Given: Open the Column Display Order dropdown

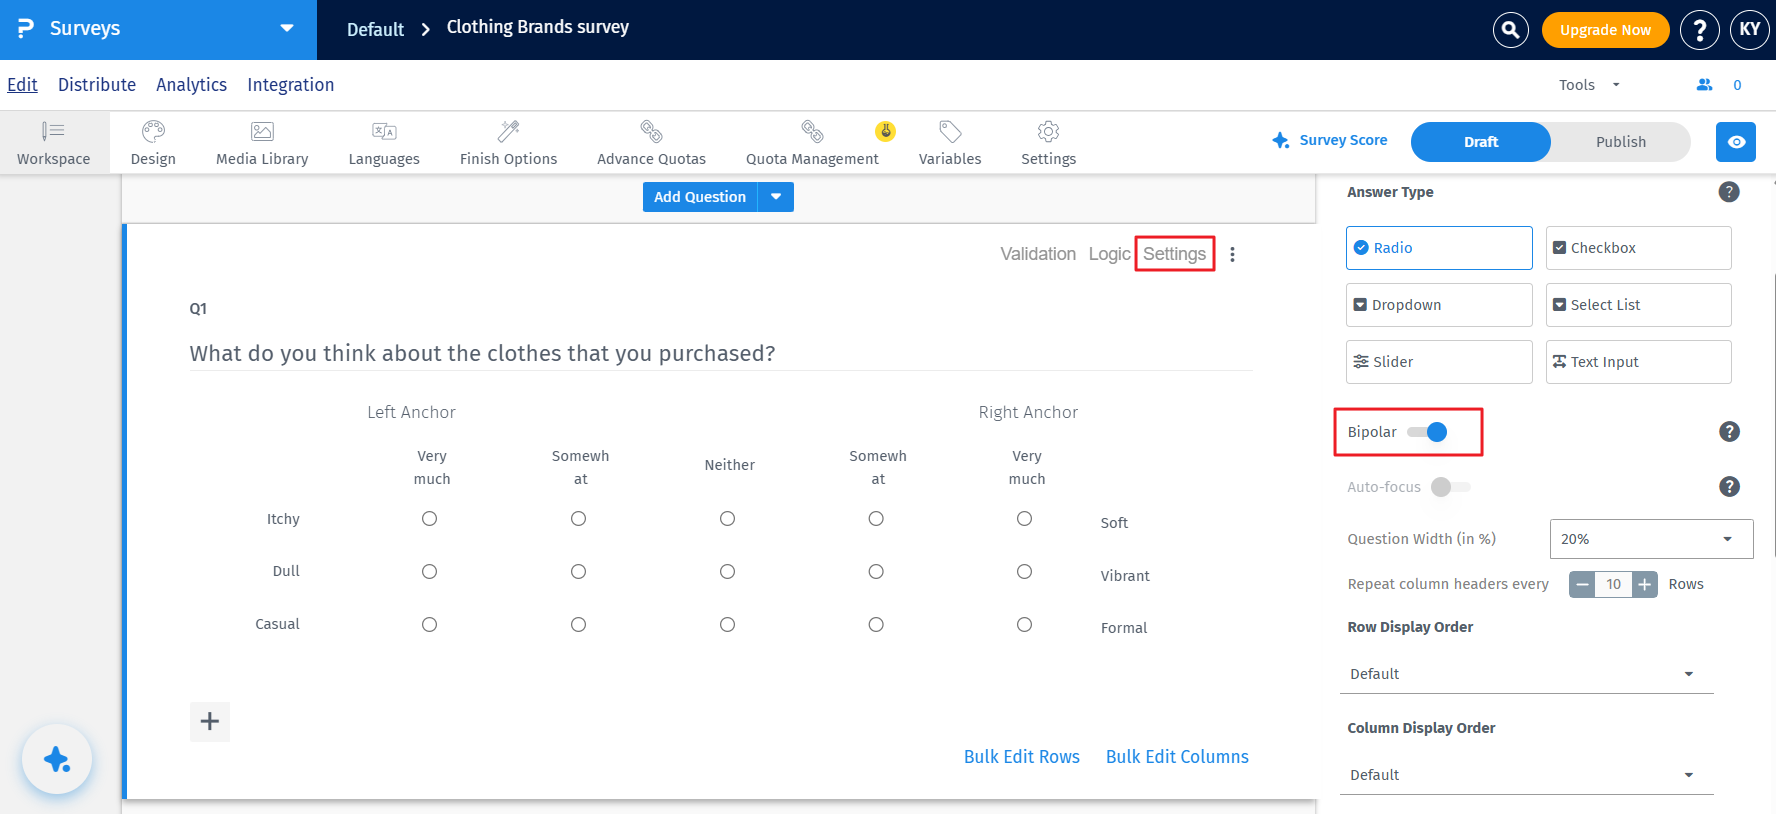Looking at the screenshot, I should pyautogui.click(x=1526, y=775).
